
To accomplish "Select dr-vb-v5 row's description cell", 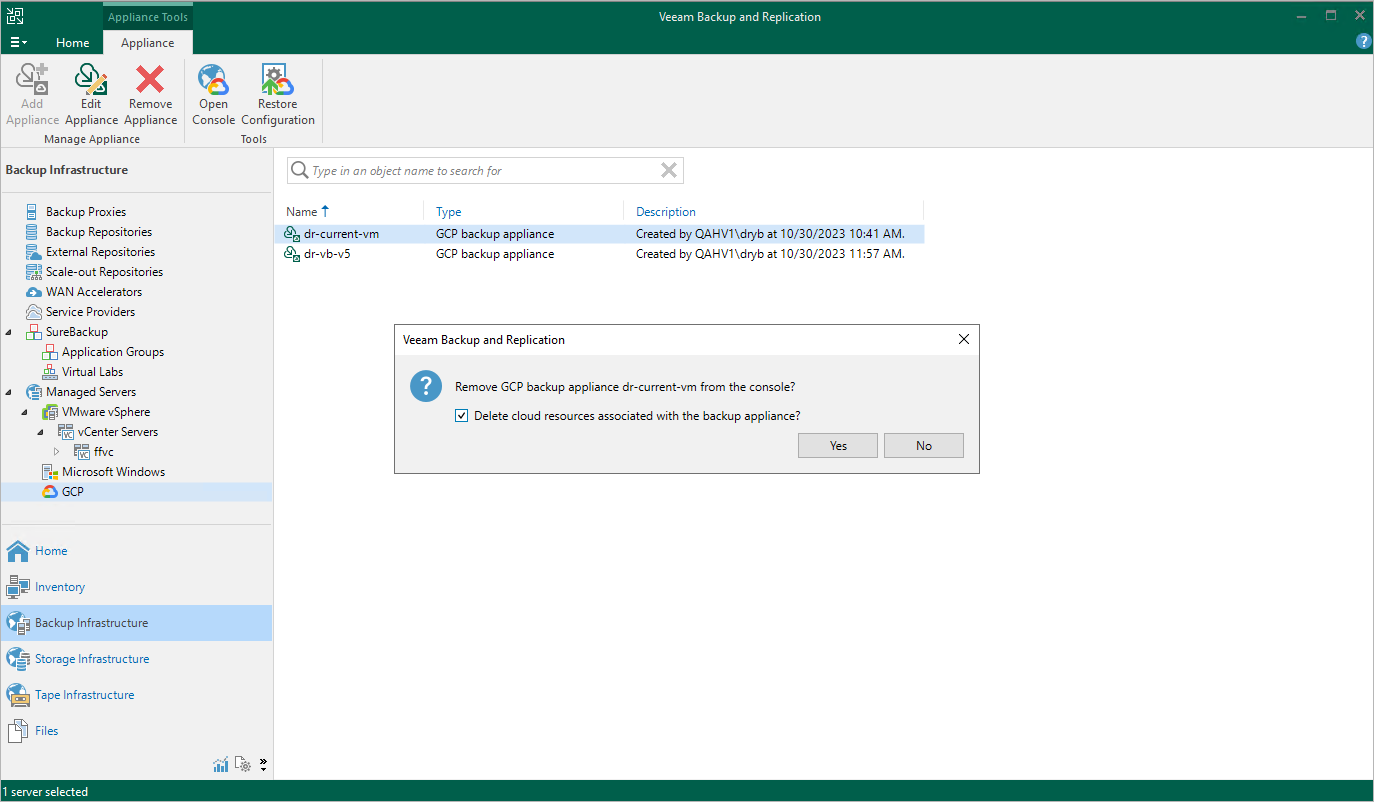I will (x=770, y=254).
